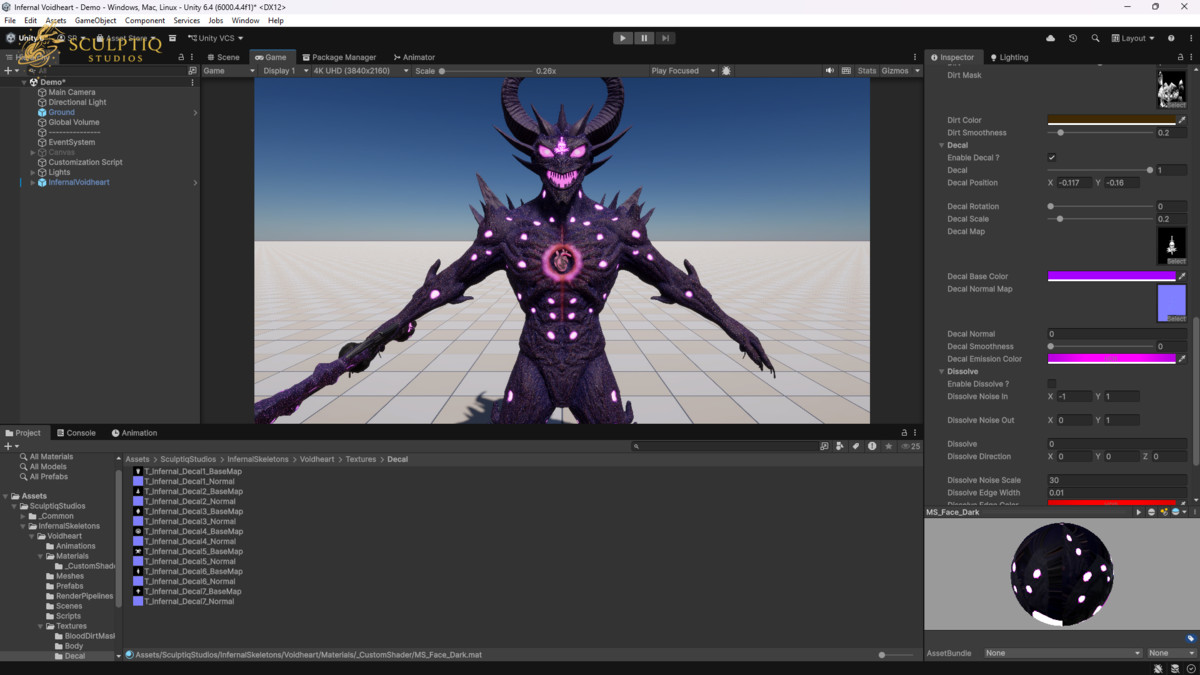
Task: Use eyedropper for Decal Emission Color
Action: point(1182,359)
